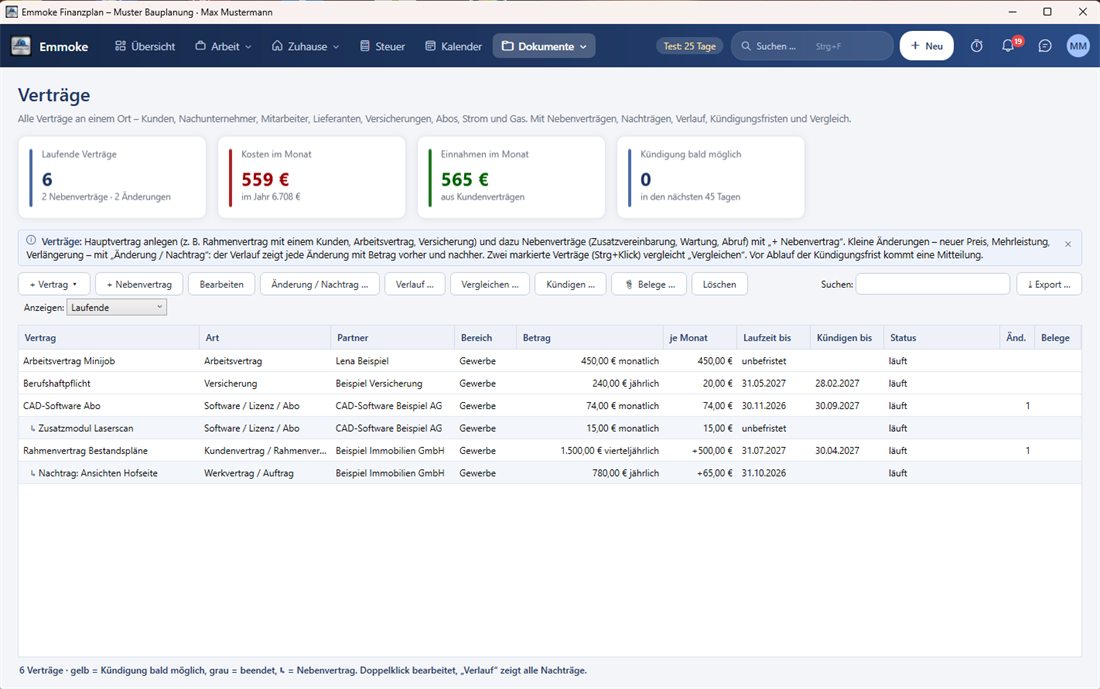1100x689 pixels.
Task: Select the Zusatzmodul Laserscan sub-contract
Action: [x=549, y=428]
